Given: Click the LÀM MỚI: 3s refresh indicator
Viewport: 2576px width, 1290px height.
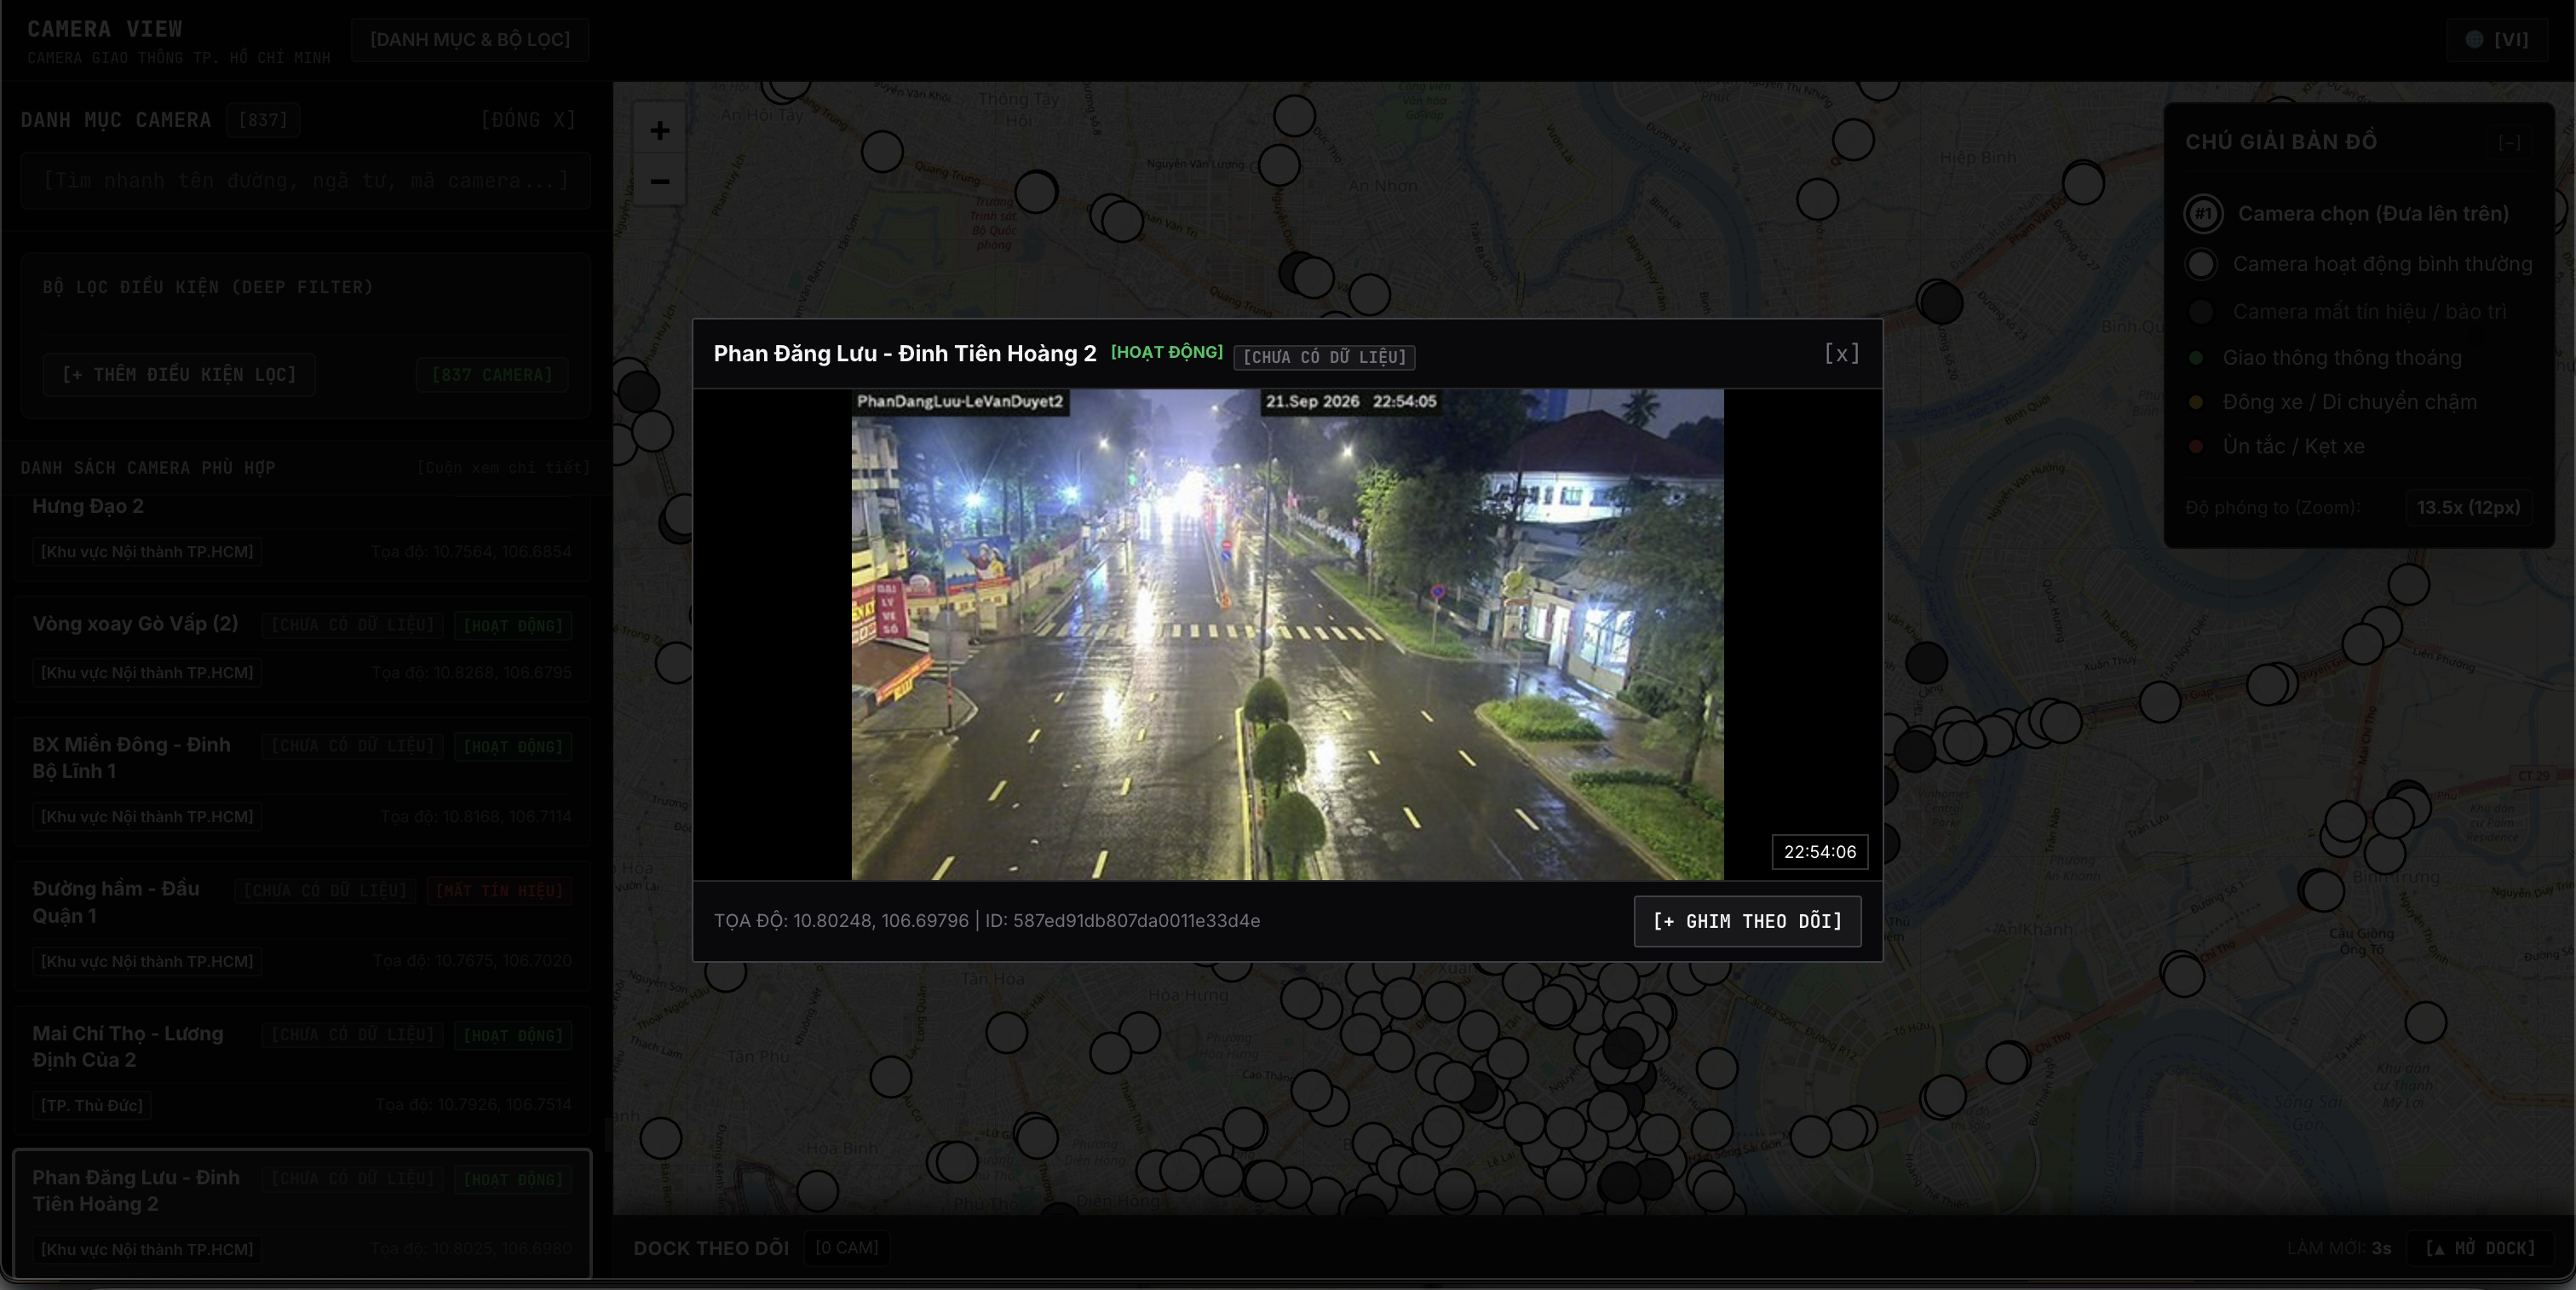Looking at the screenshot, I should click(2339, 1248).
